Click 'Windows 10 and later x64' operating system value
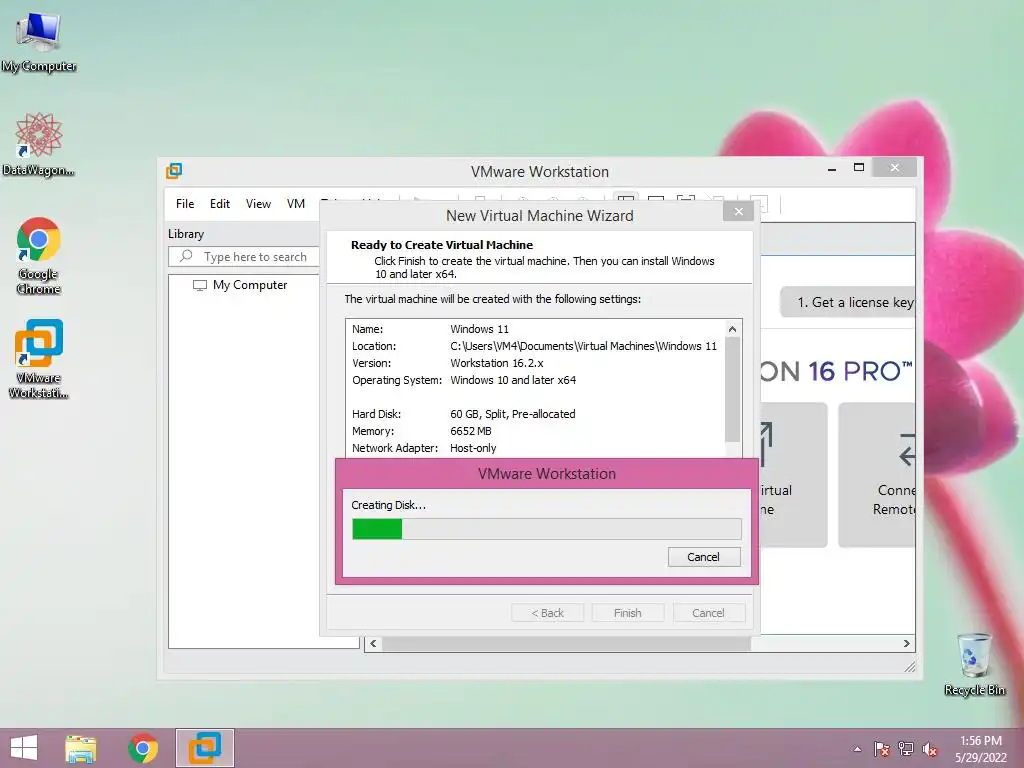Screen dimensions: 1024x768 [x=513, y=380]
